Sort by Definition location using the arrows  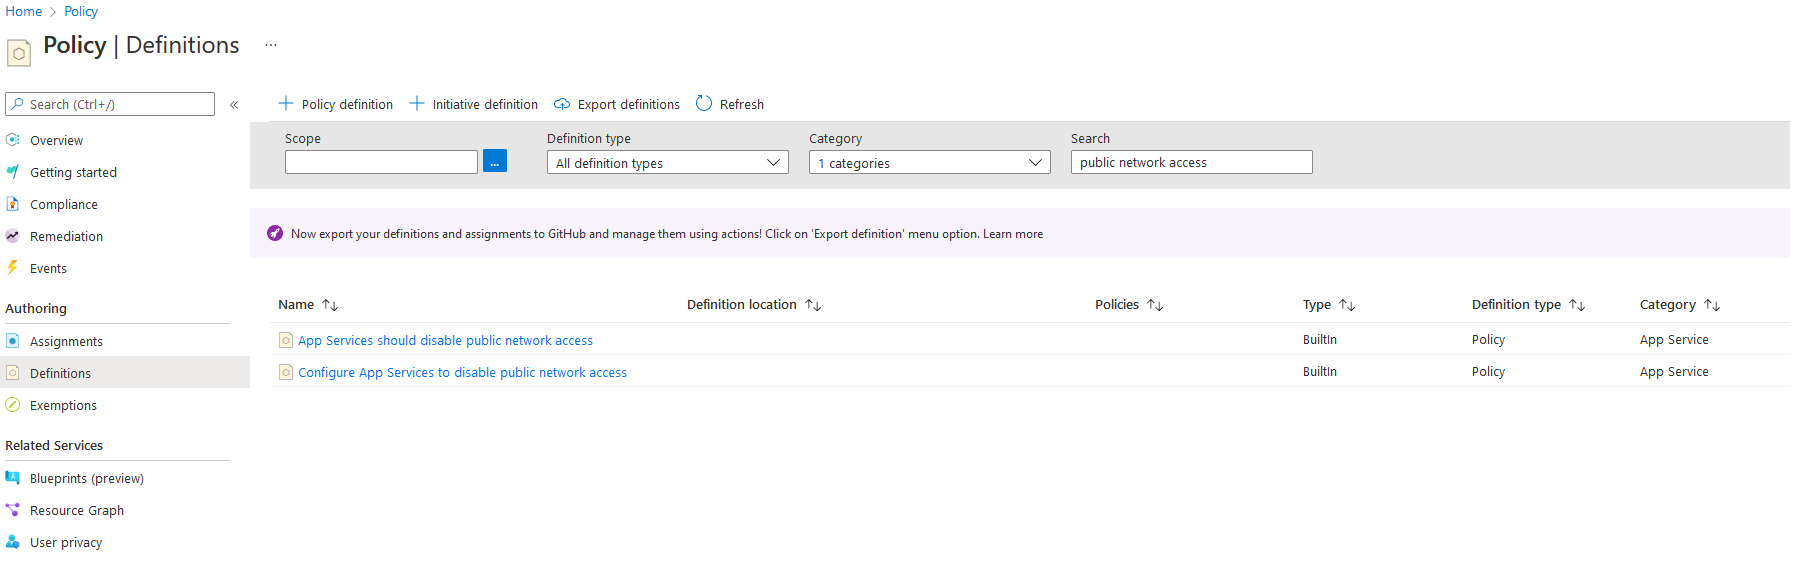(x=813, y=305)
